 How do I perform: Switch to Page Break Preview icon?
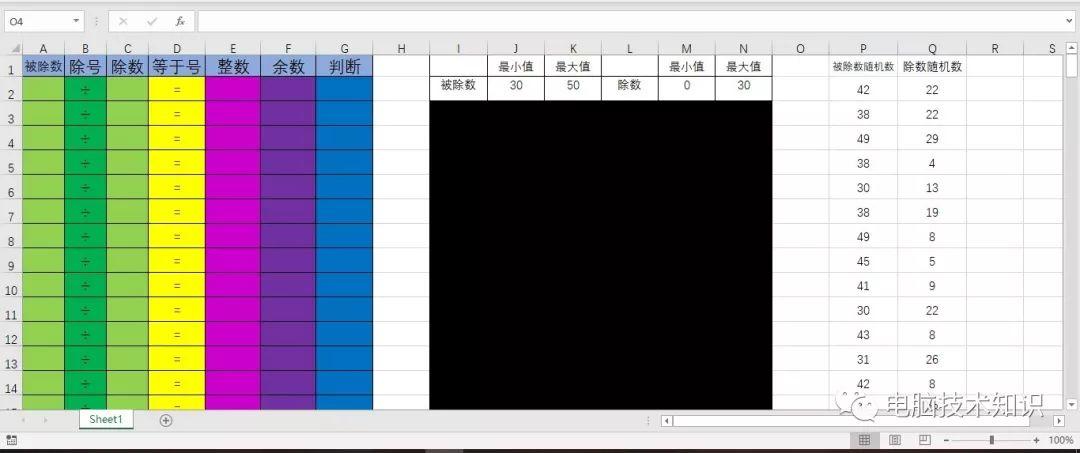pyautogui.click(x=925, y=440)
